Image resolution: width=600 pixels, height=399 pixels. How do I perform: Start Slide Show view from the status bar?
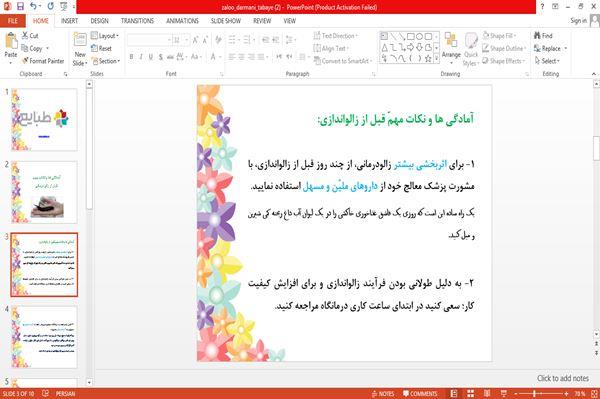click(x=504, y=394)
